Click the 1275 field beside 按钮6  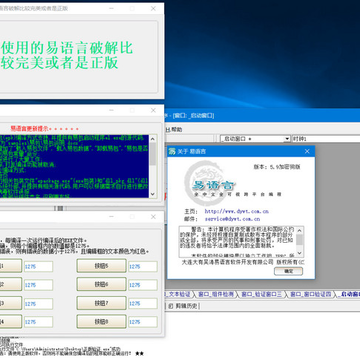143,285
